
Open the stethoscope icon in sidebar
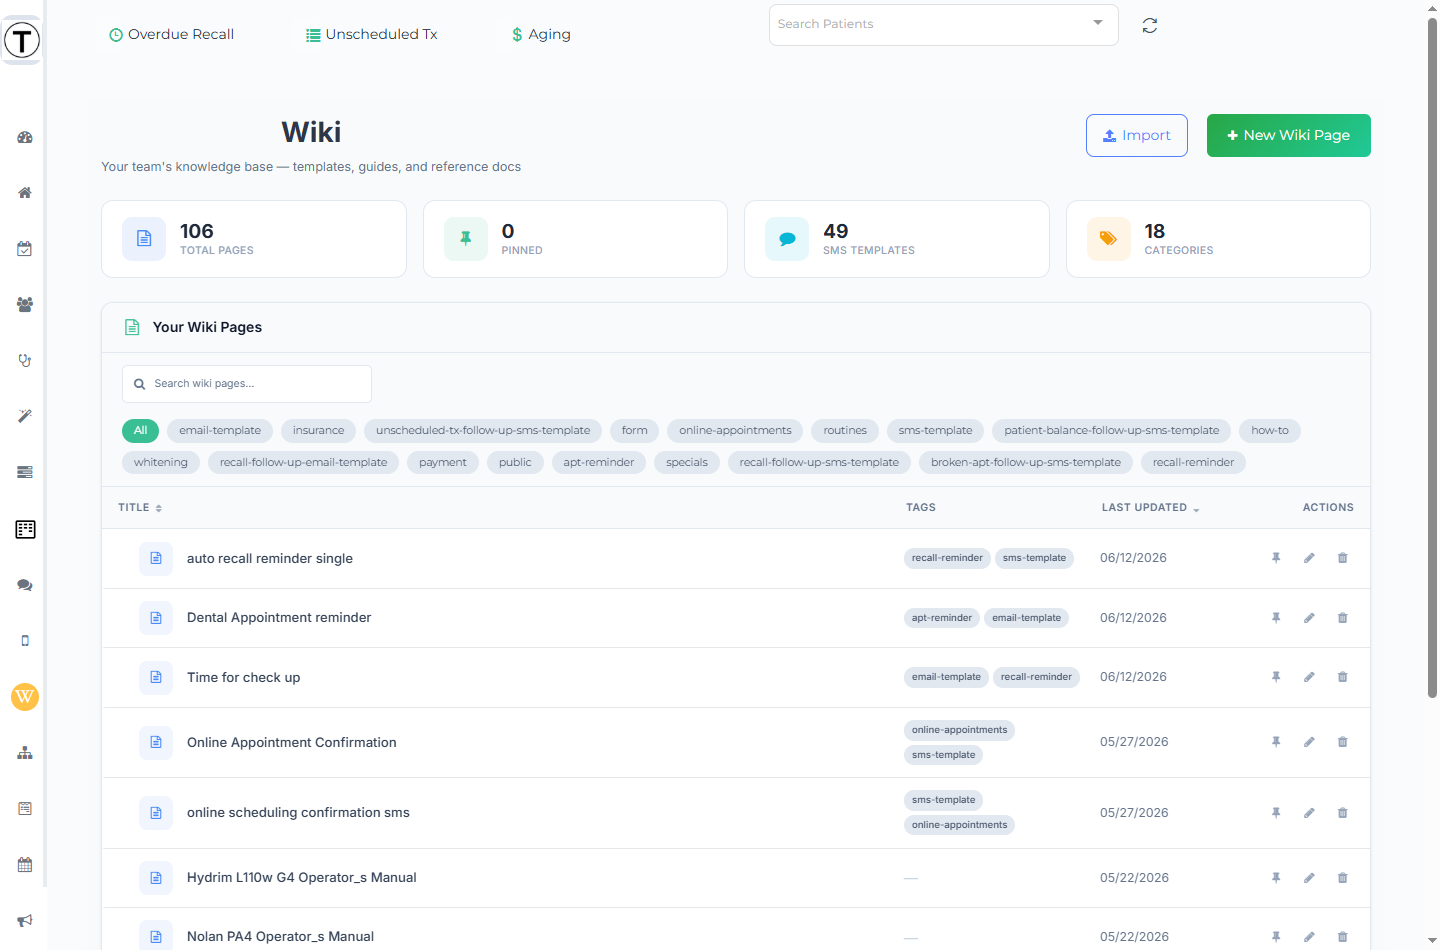[x=25, y=360]
